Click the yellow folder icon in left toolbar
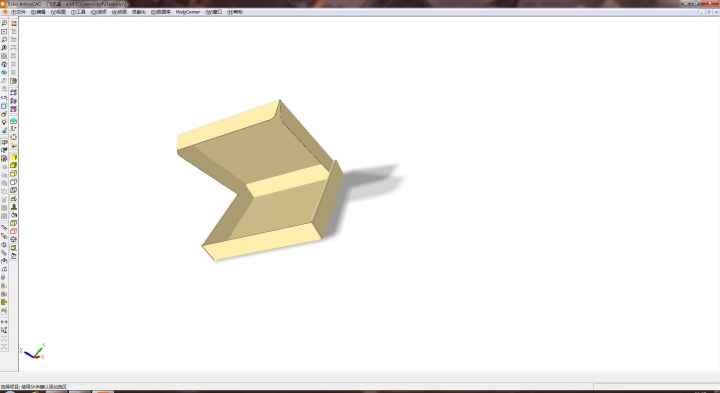 (4, 302)
